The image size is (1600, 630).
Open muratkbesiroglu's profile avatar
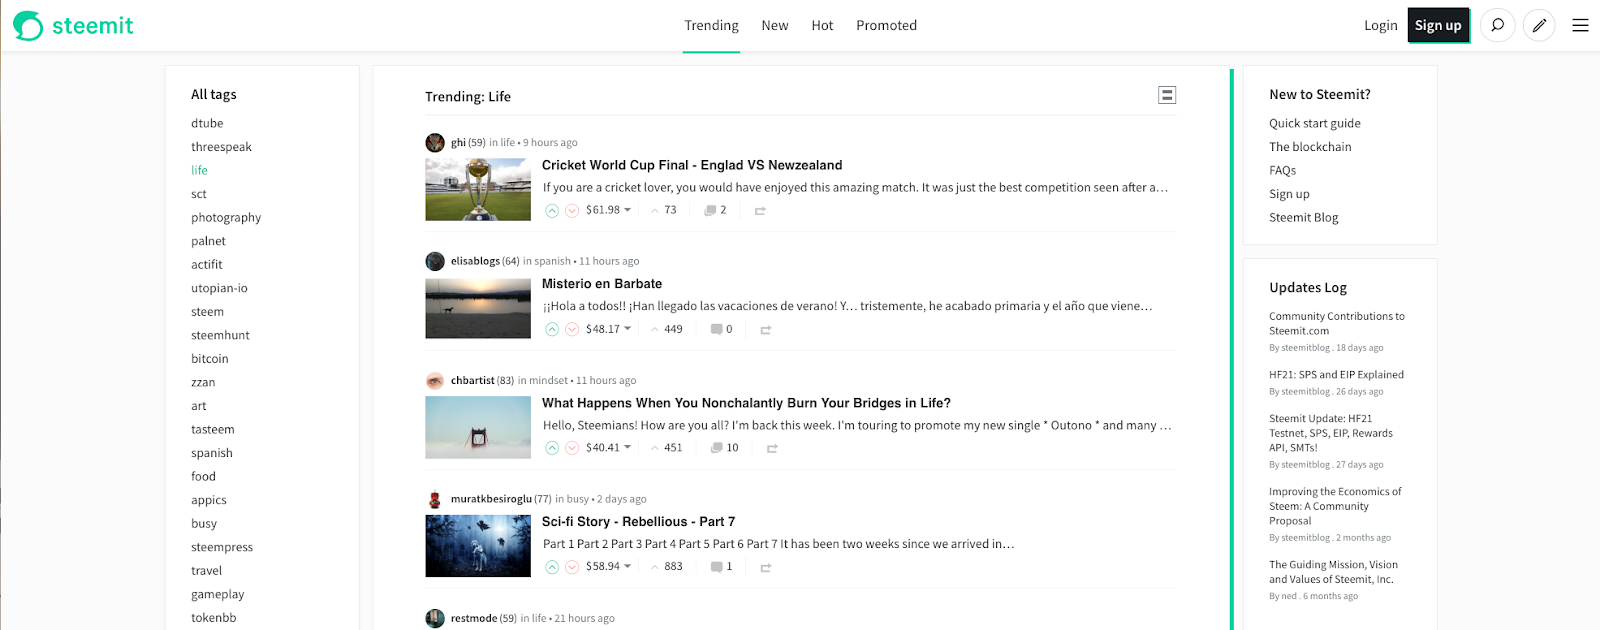(x=435, y=499)
